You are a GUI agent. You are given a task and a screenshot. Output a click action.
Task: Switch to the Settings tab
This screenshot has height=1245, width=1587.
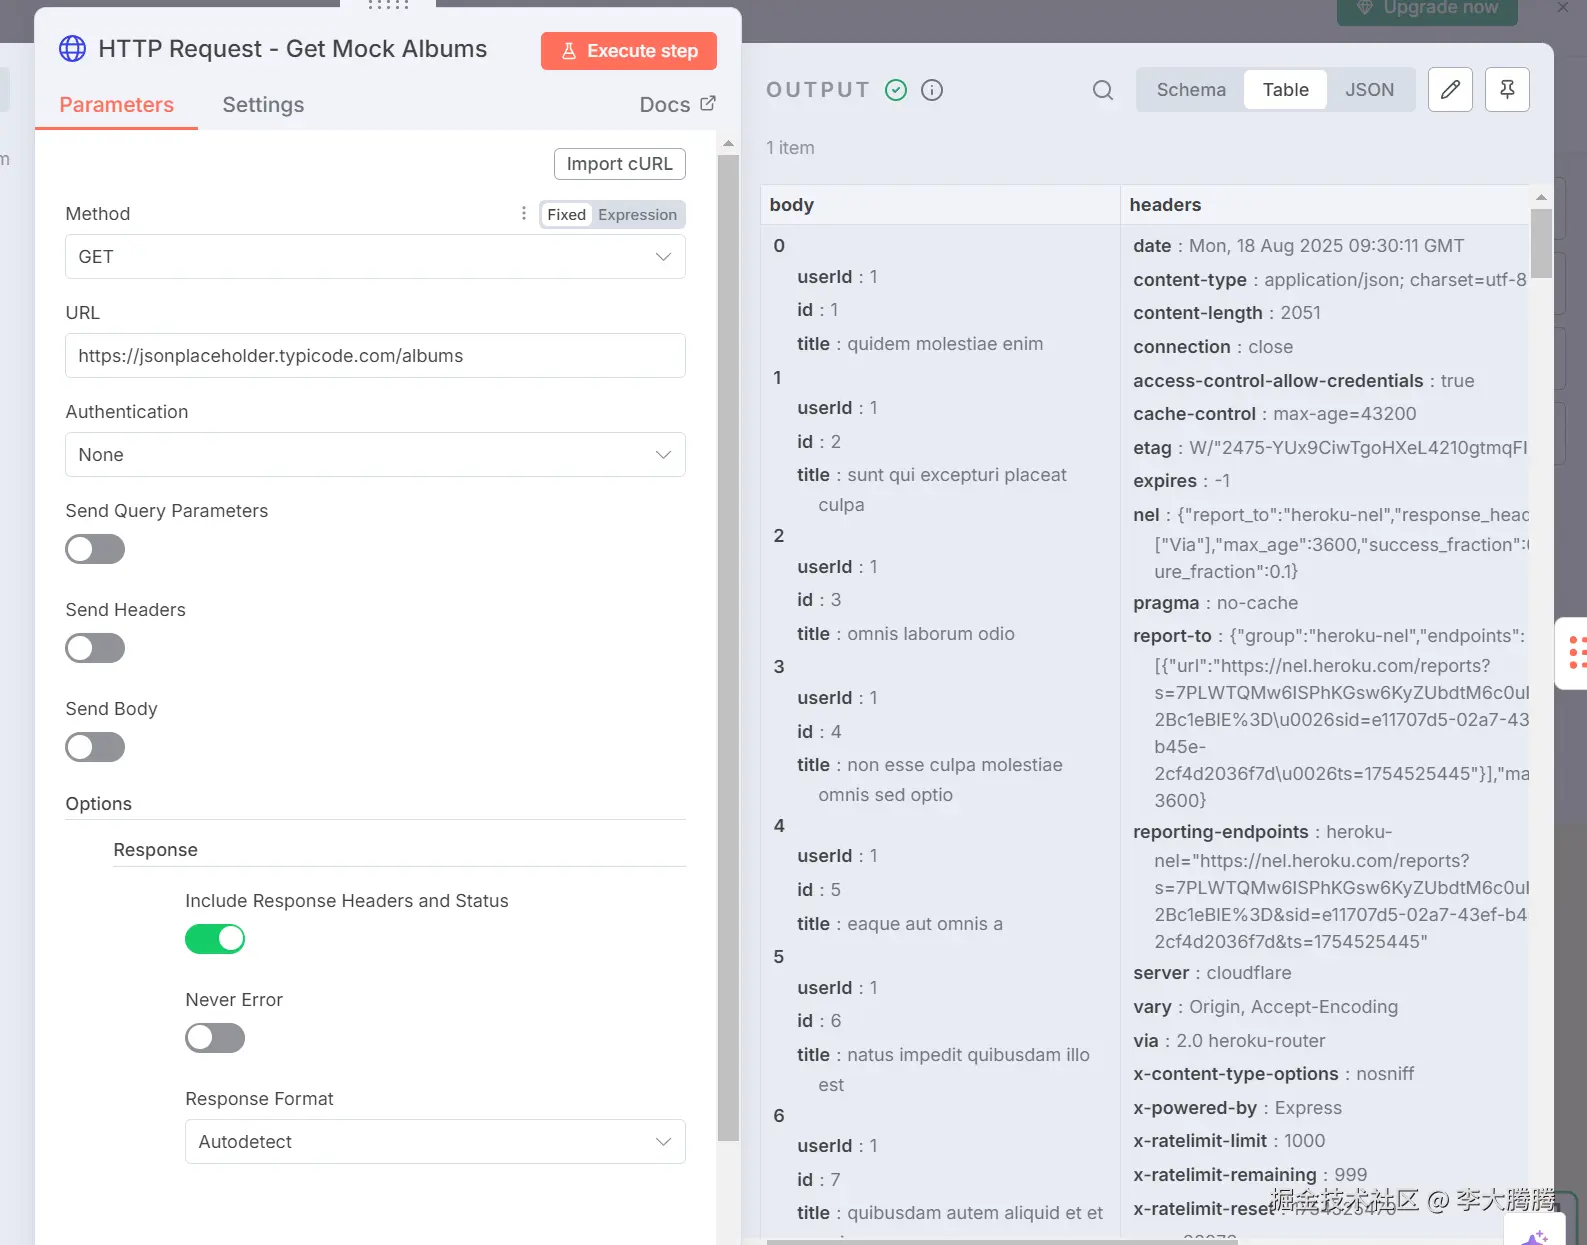click(x=263, y=105)
